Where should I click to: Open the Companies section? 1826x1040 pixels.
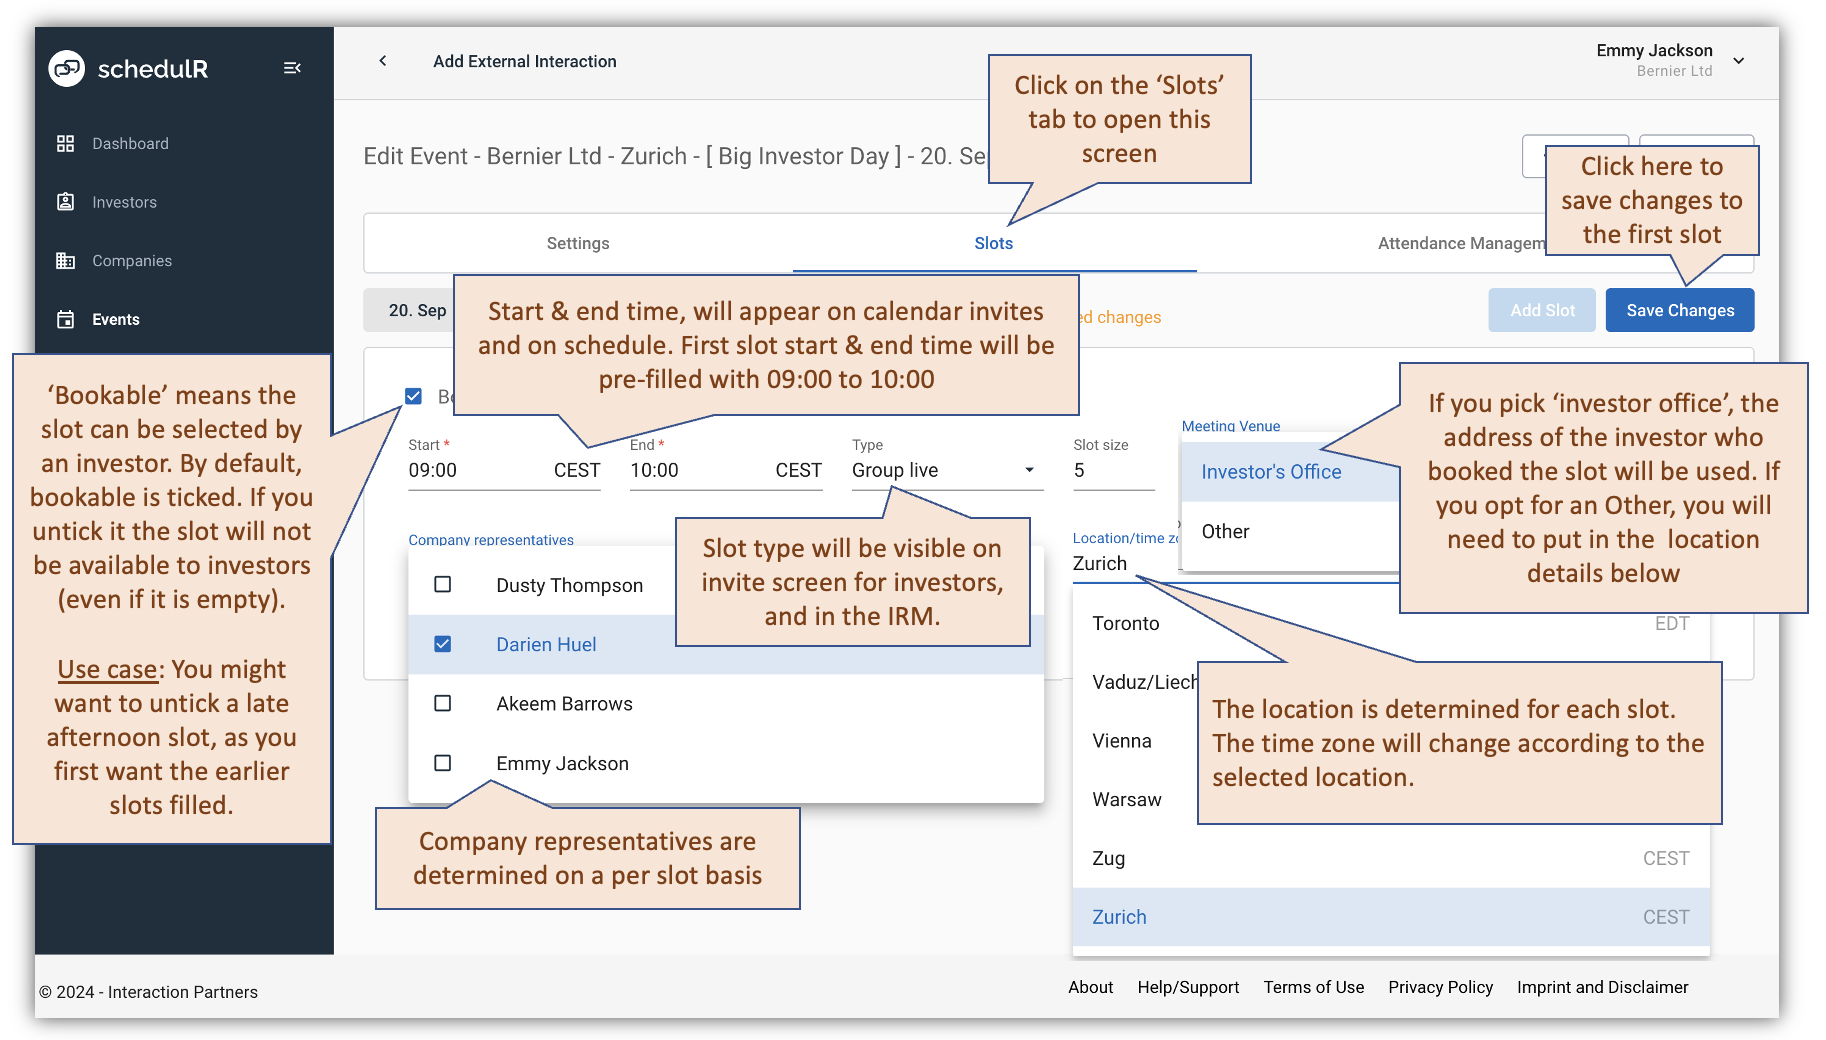point(131,260)
